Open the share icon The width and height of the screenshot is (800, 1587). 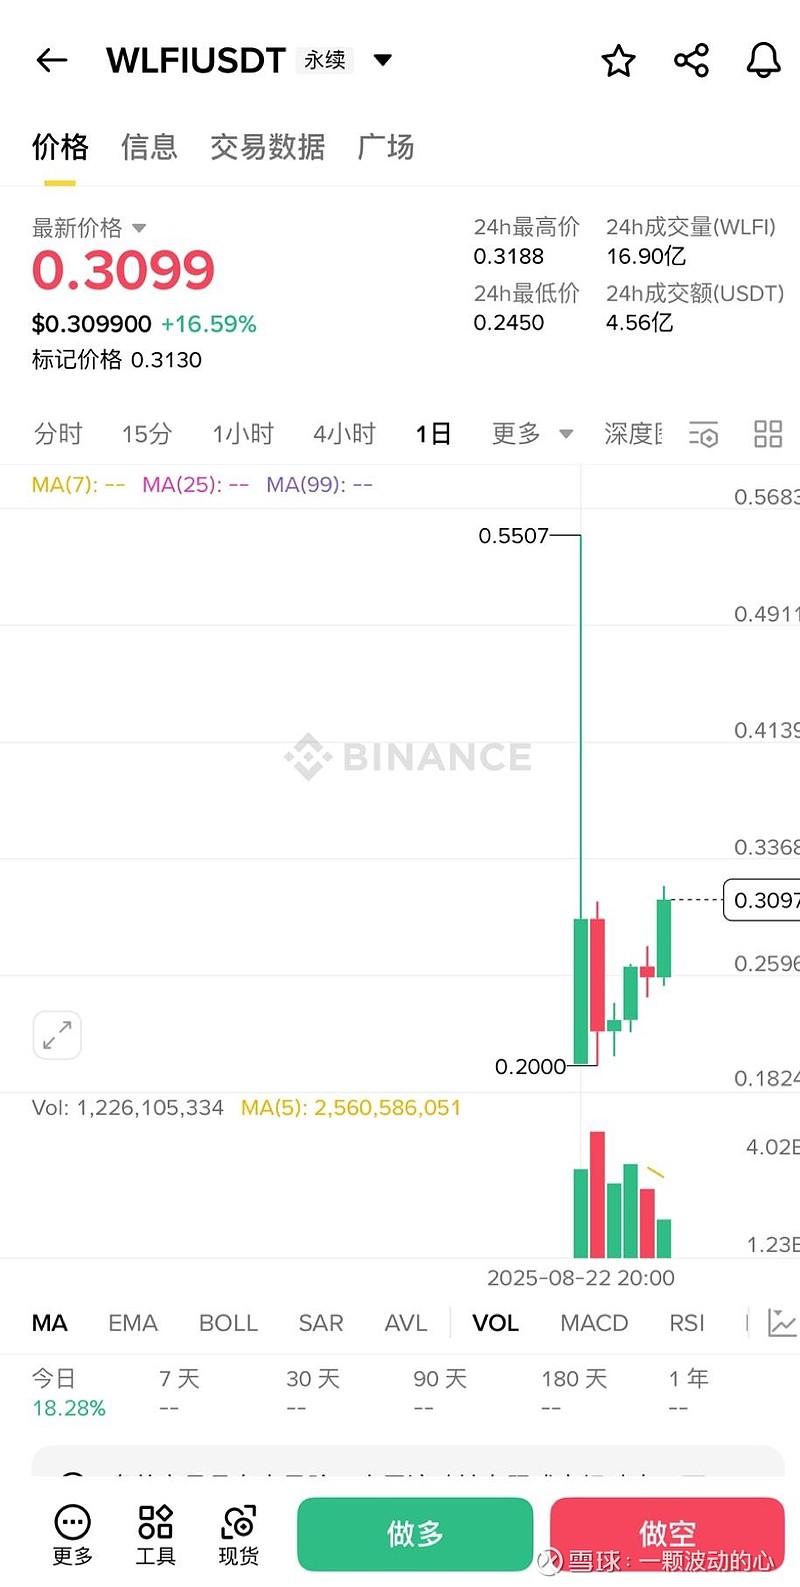click(691, 61)
